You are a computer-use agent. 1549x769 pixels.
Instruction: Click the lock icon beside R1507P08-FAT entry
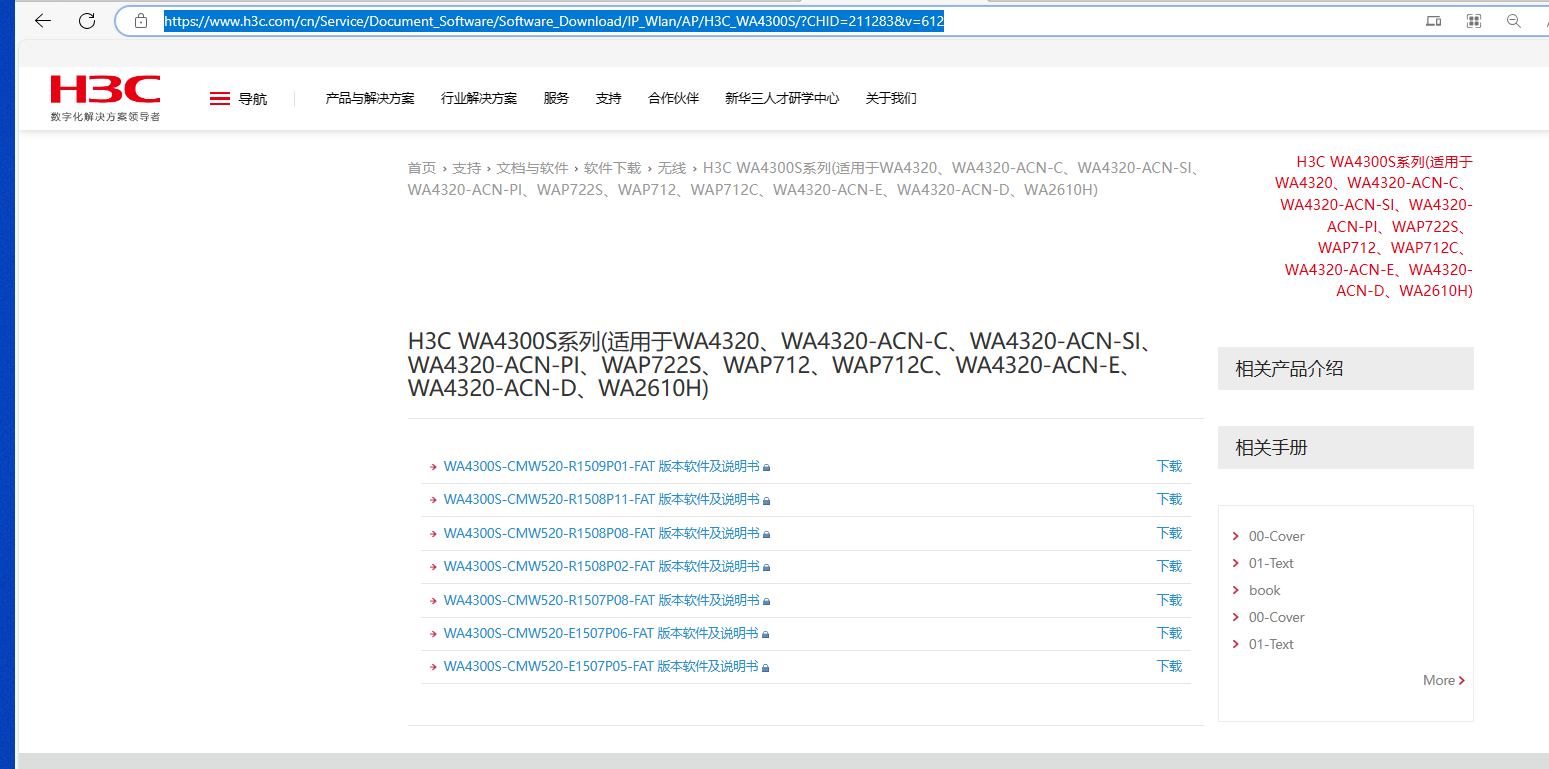(x=767, y=601)
